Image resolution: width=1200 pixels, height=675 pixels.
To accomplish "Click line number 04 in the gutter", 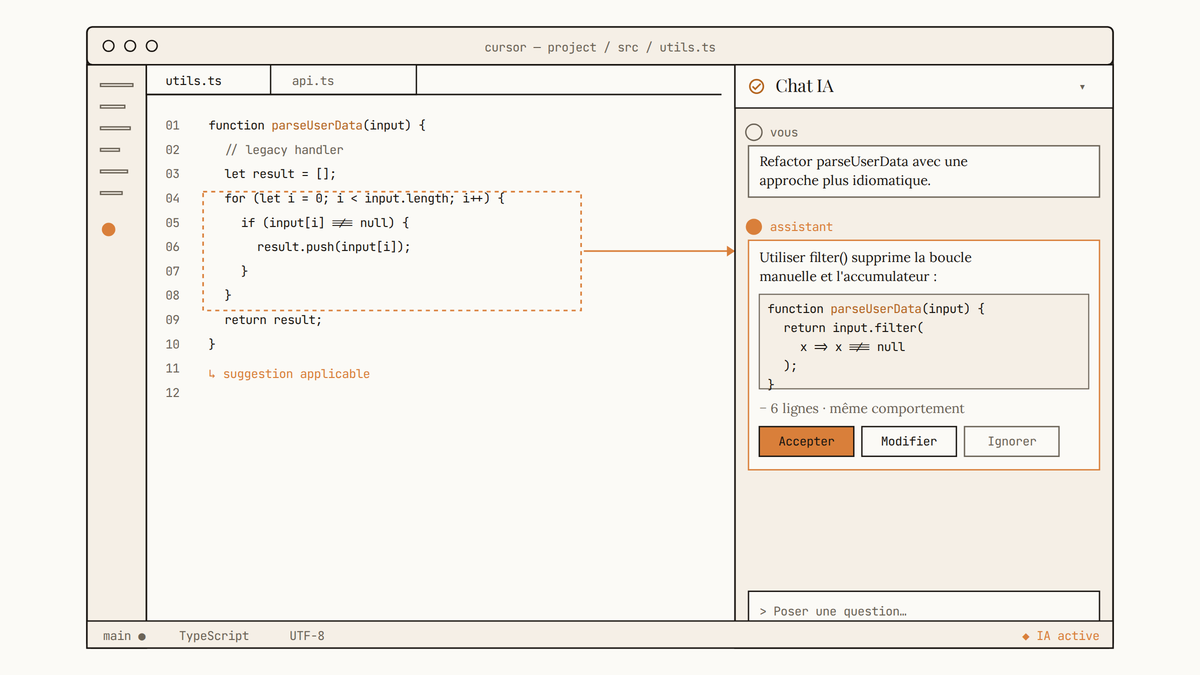I will click(173, 198).
